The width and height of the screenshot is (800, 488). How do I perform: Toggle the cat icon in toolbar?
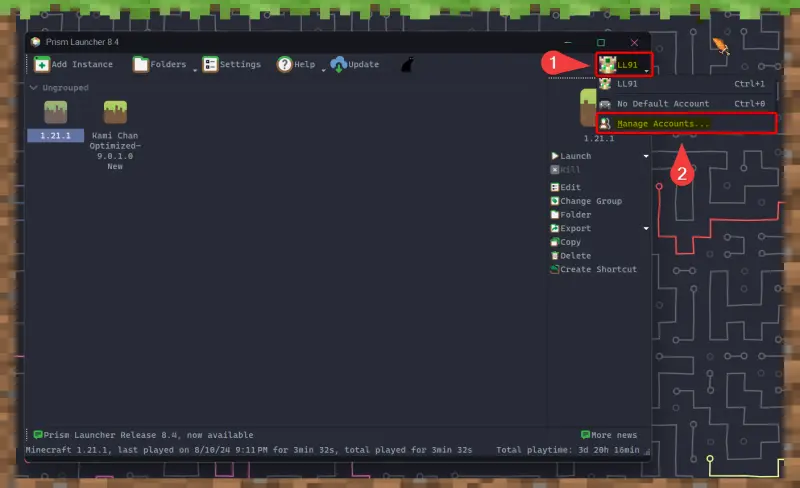tap(407, 65)
